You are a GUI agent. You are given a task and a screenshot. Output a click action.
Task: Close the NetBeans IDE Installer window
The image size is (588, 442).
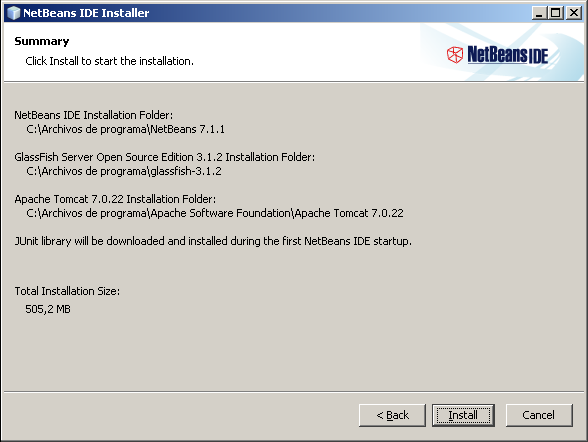click(574, 13)
